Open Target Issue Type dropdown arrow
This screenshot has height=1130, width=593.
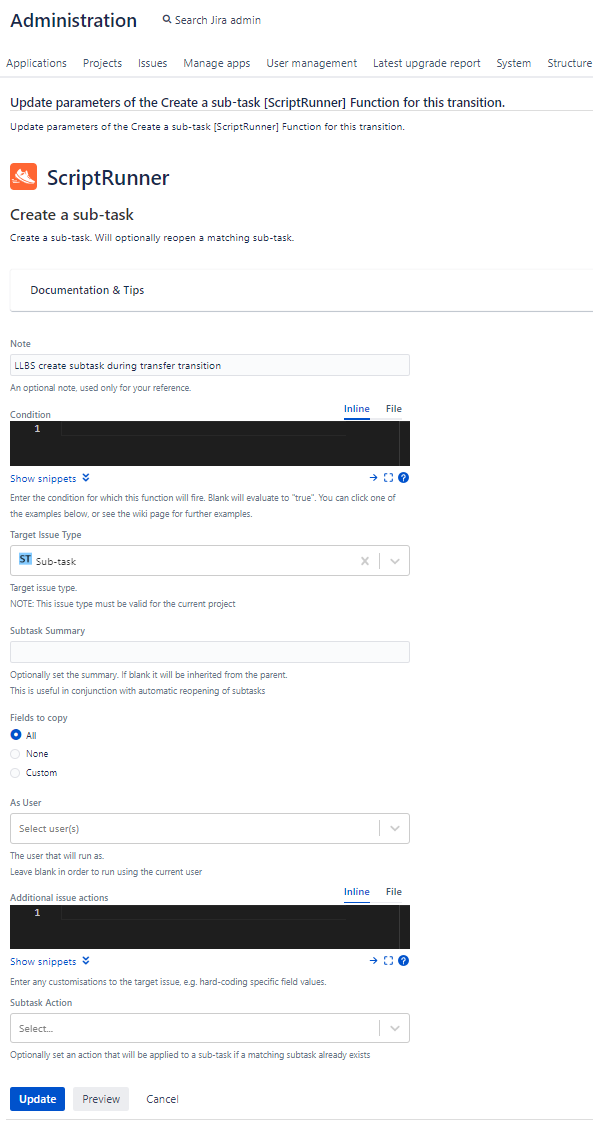pos(395,561)
